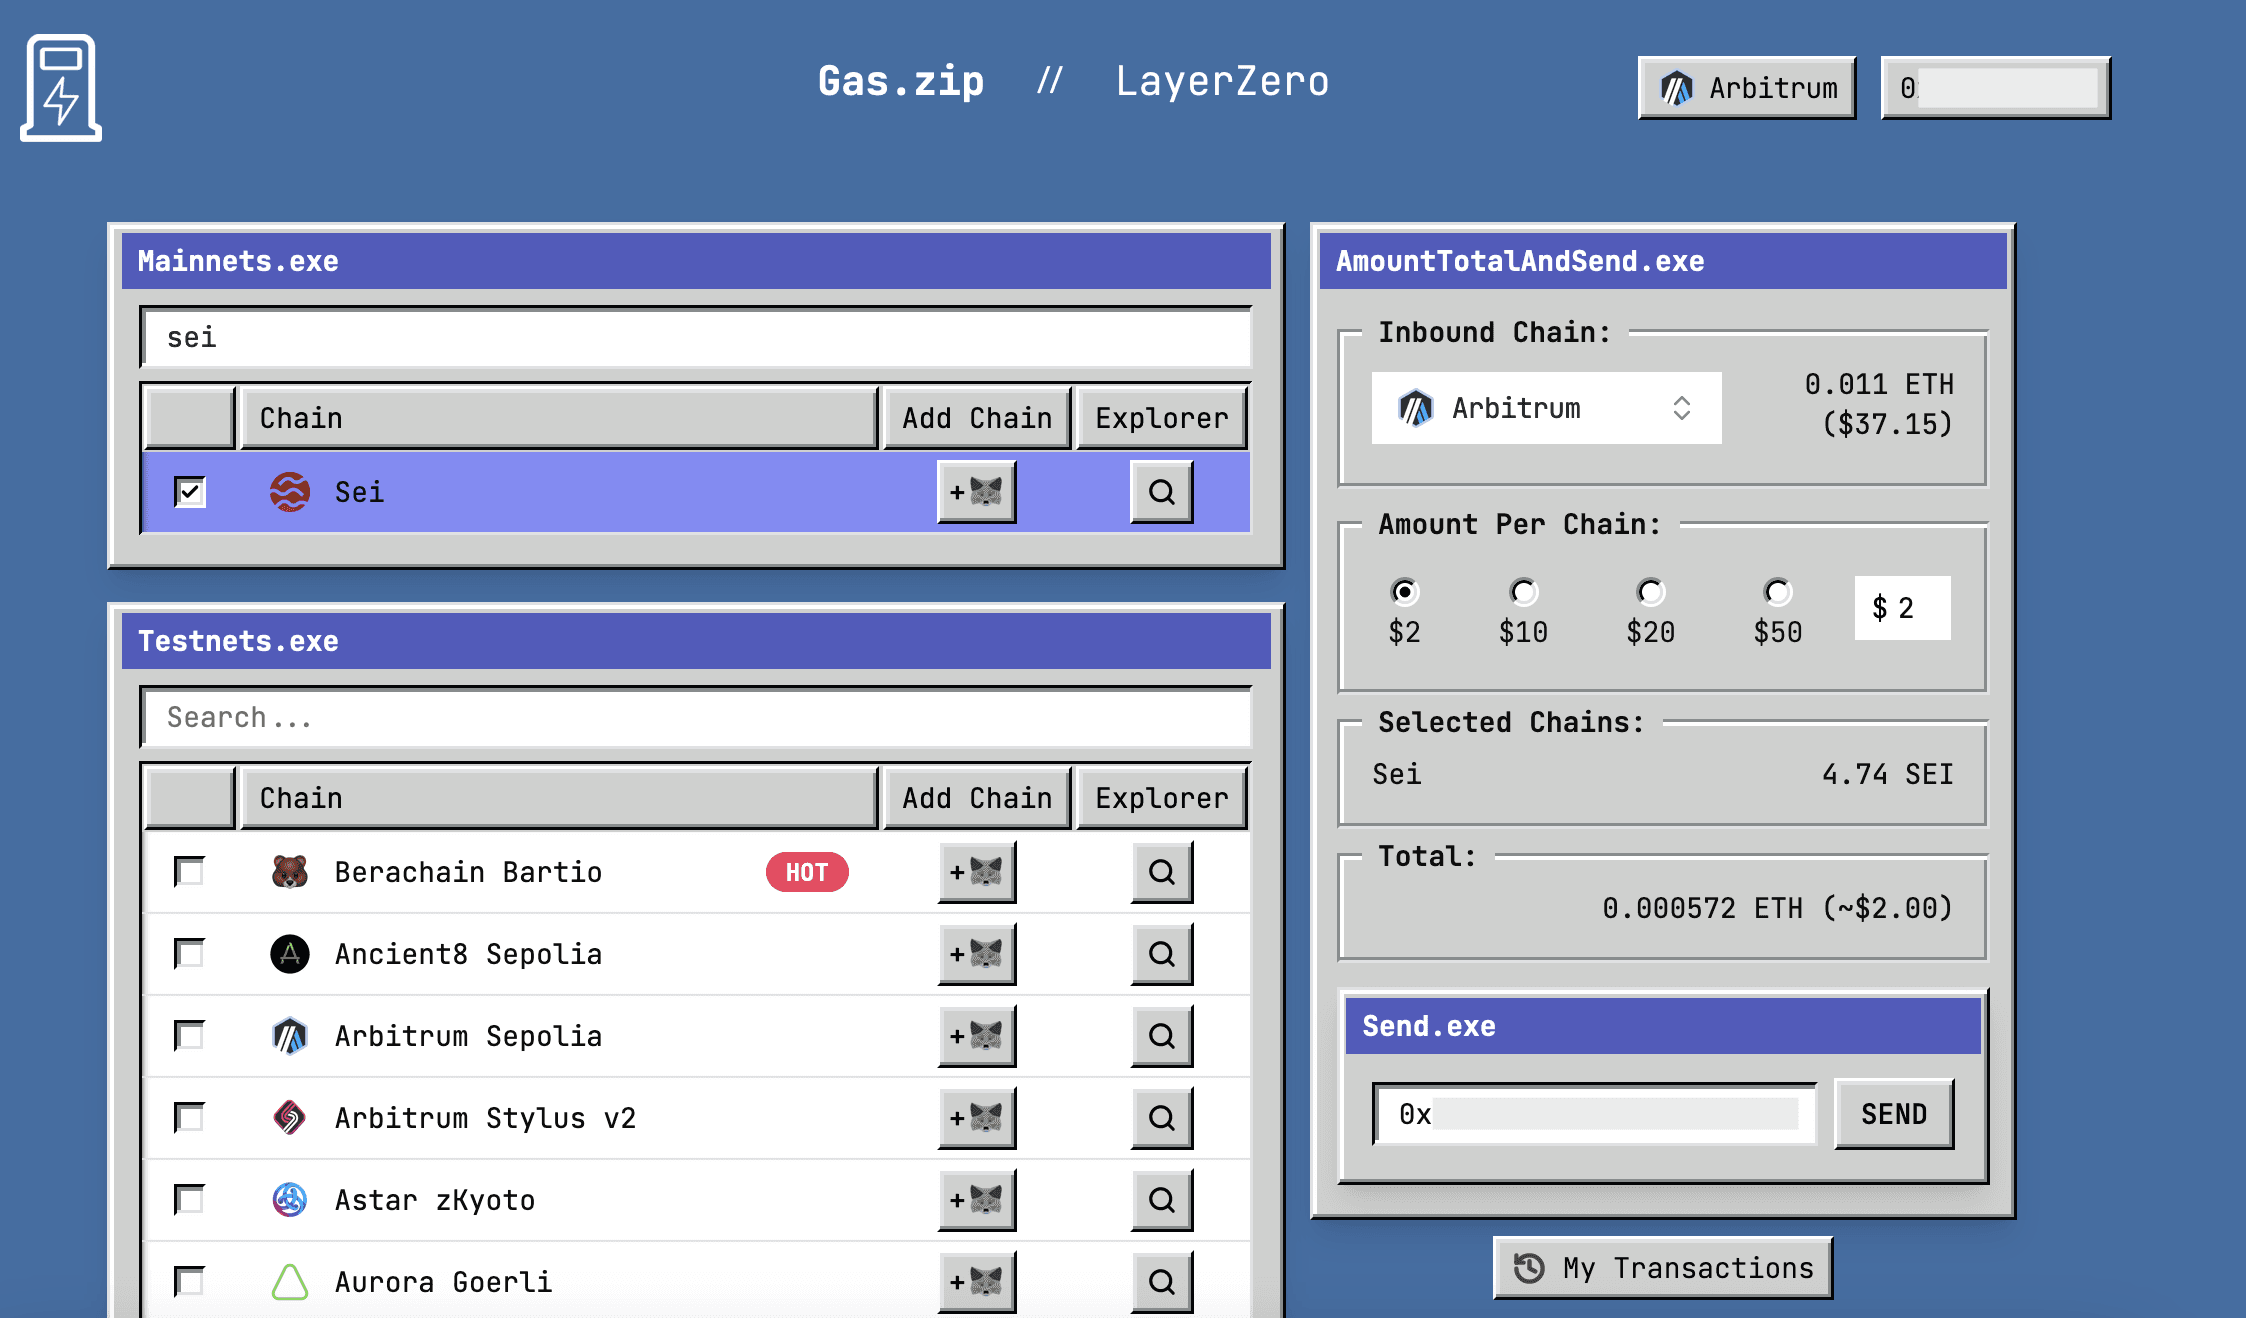This screenshot has height=1318, width=2246.
Task: Click the 4.74 SEI amount text
Action: click(1887, 775)
